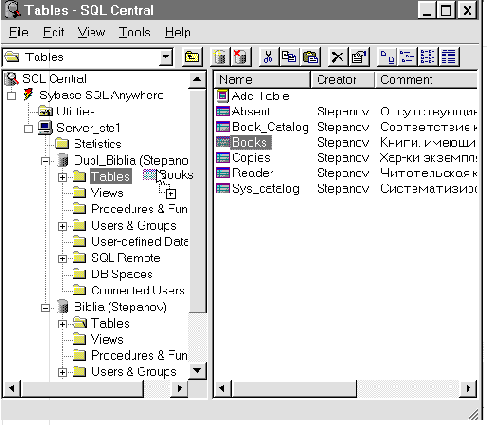Open the View menu
This screenshot has width=487, height=425.
[x=92, y=32]
